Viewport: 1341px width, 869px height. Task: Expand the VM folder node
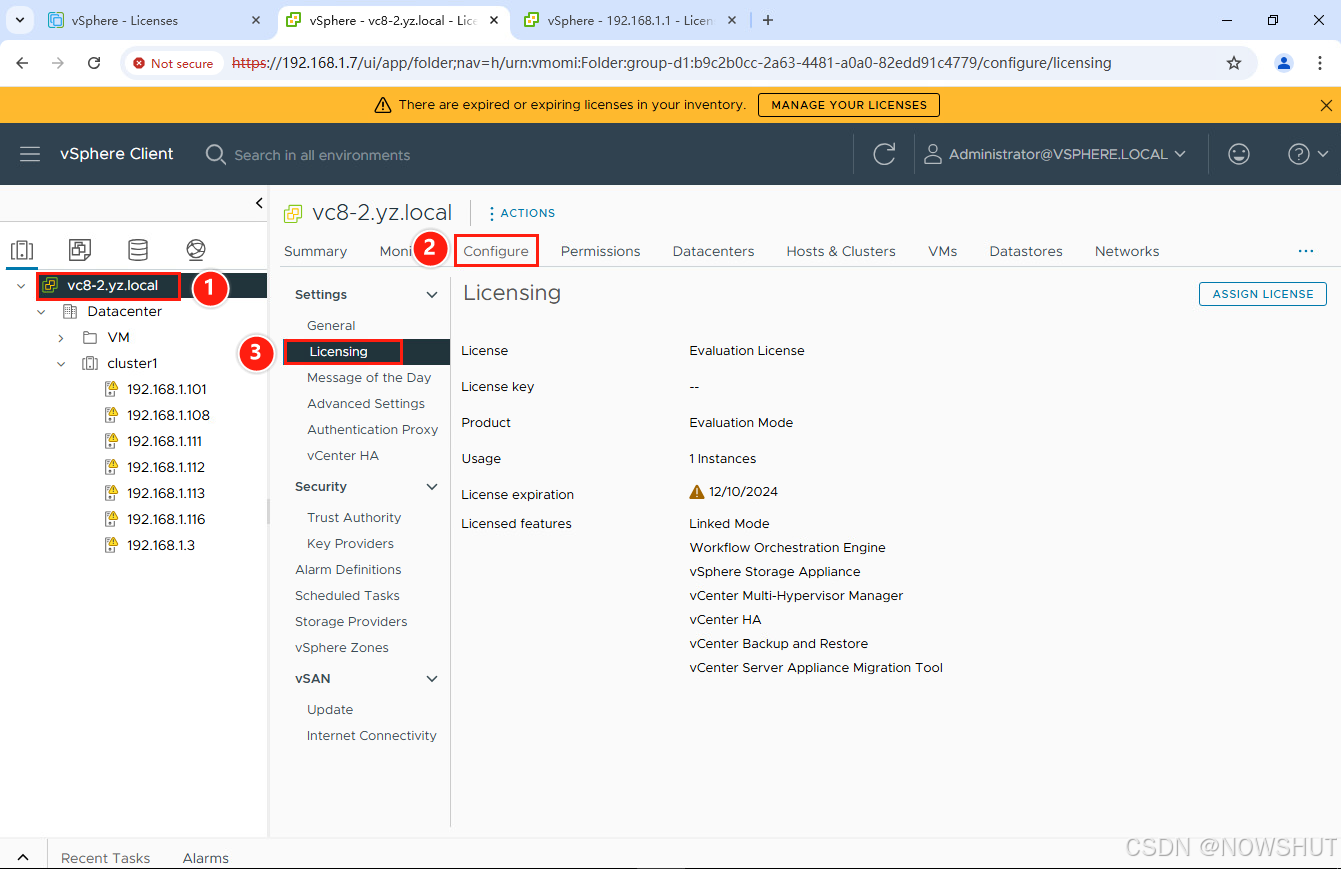[x=61, y=338]
